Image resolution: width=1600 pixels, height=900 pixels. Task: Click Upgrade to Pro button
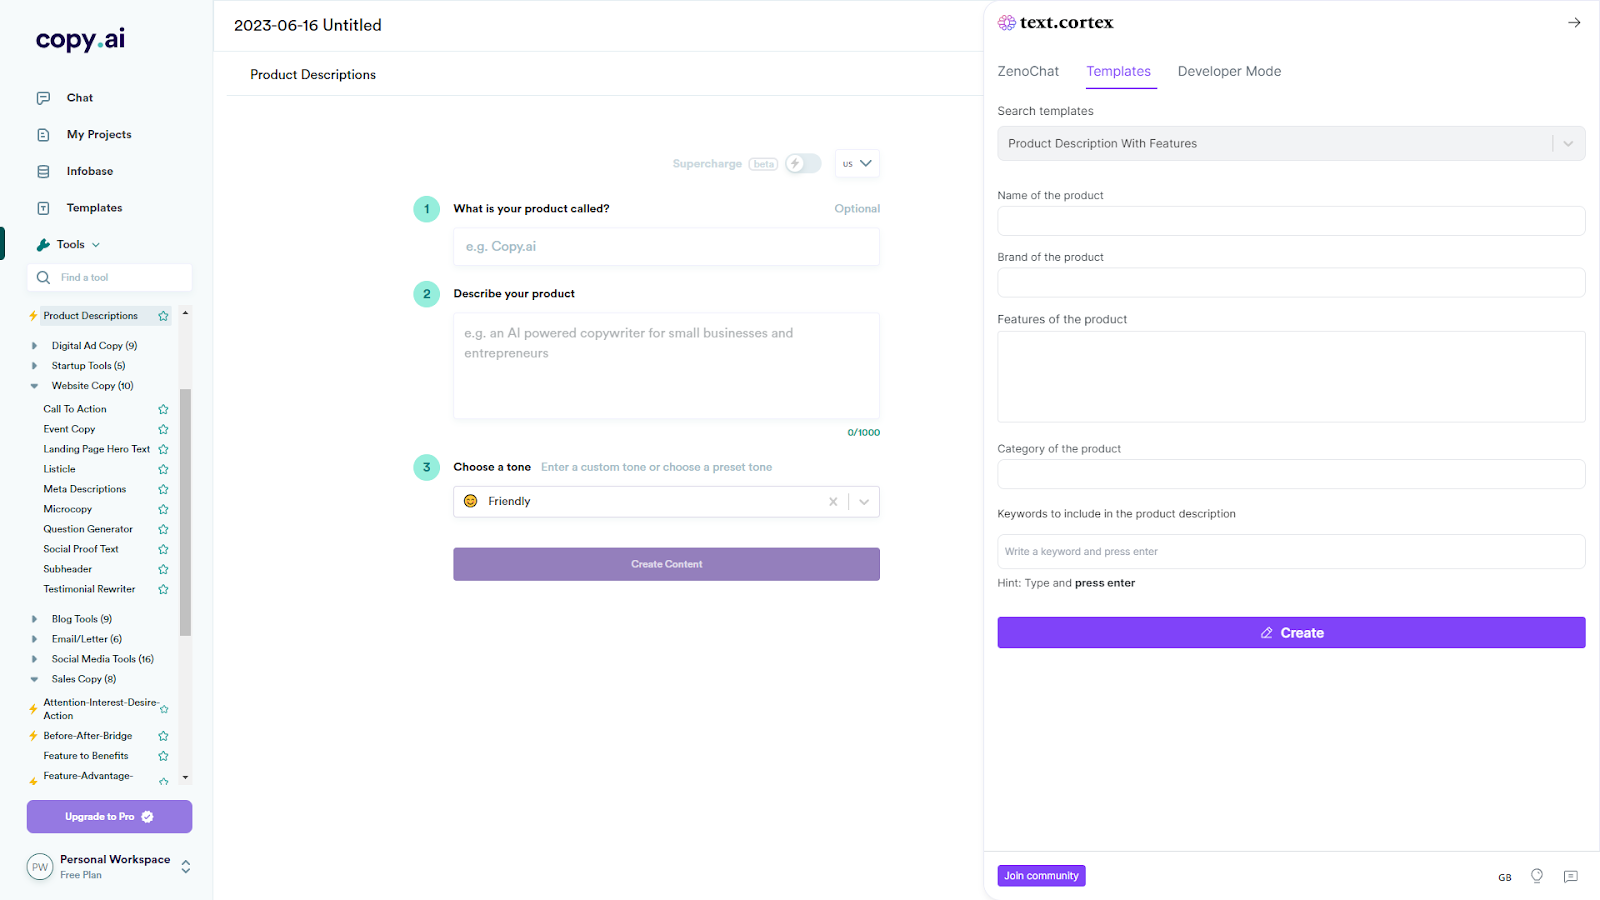(x=109, y=817)
